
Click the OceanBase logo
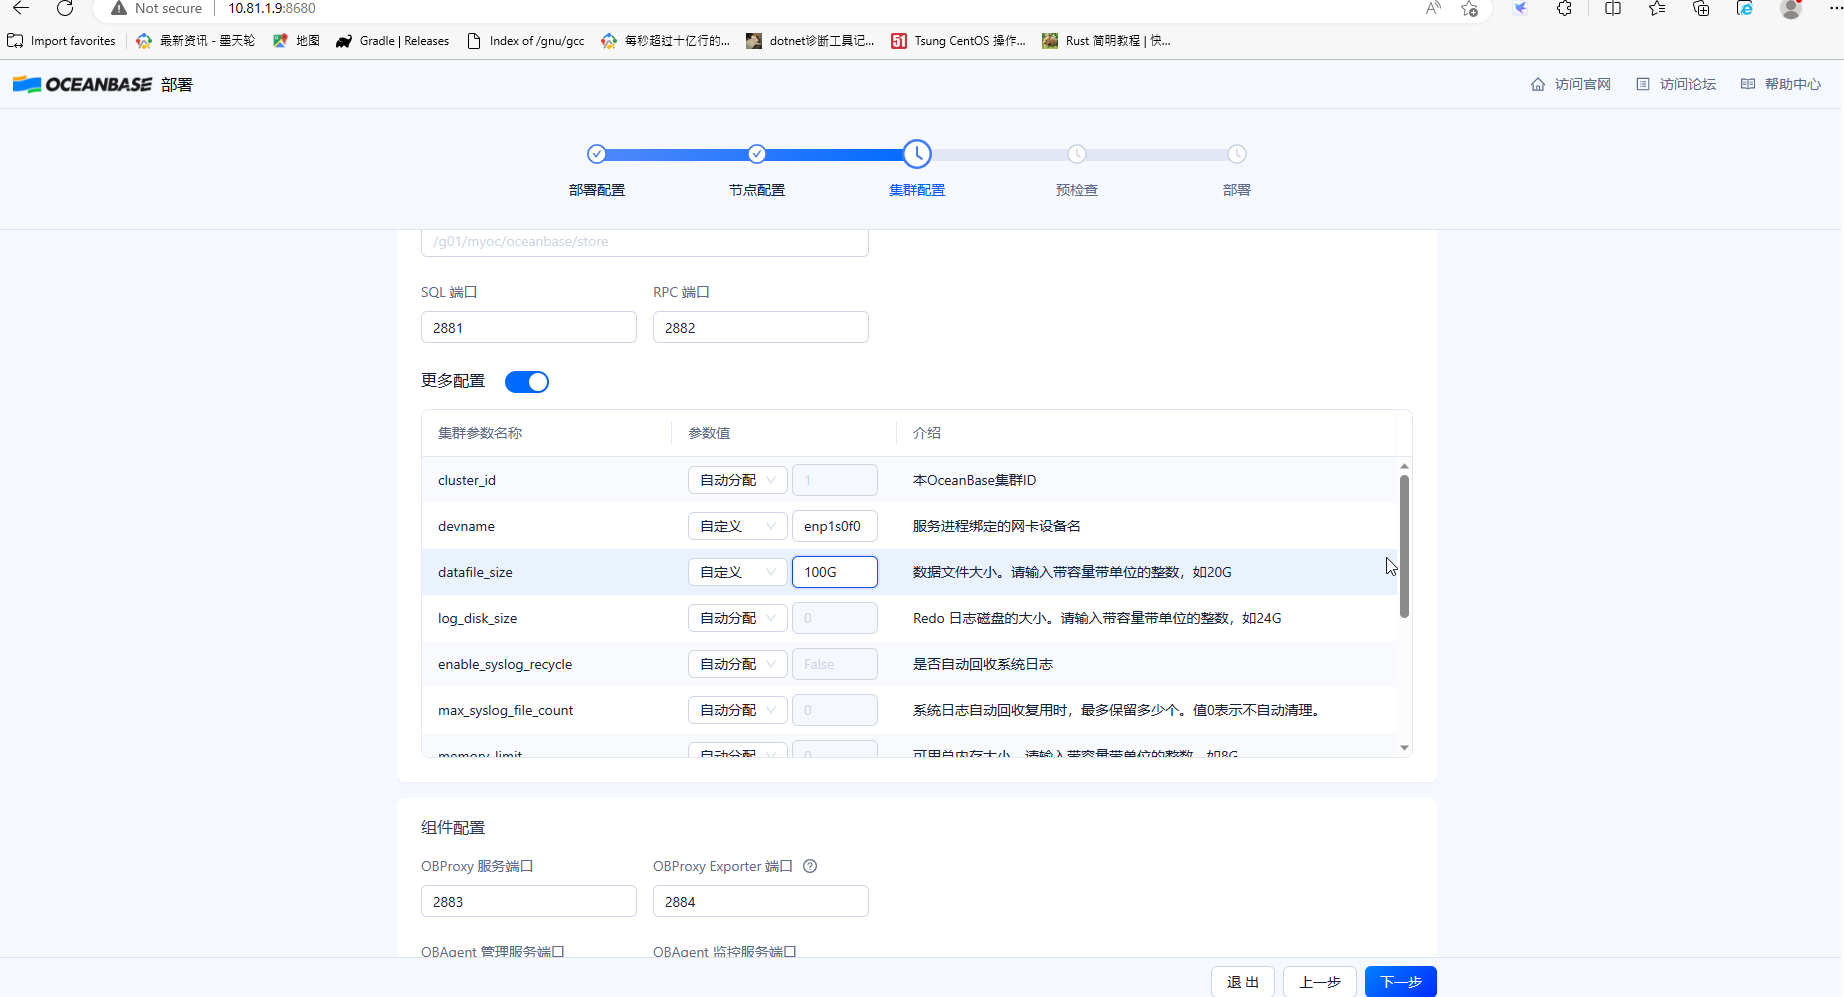click(x=83, y=84)
